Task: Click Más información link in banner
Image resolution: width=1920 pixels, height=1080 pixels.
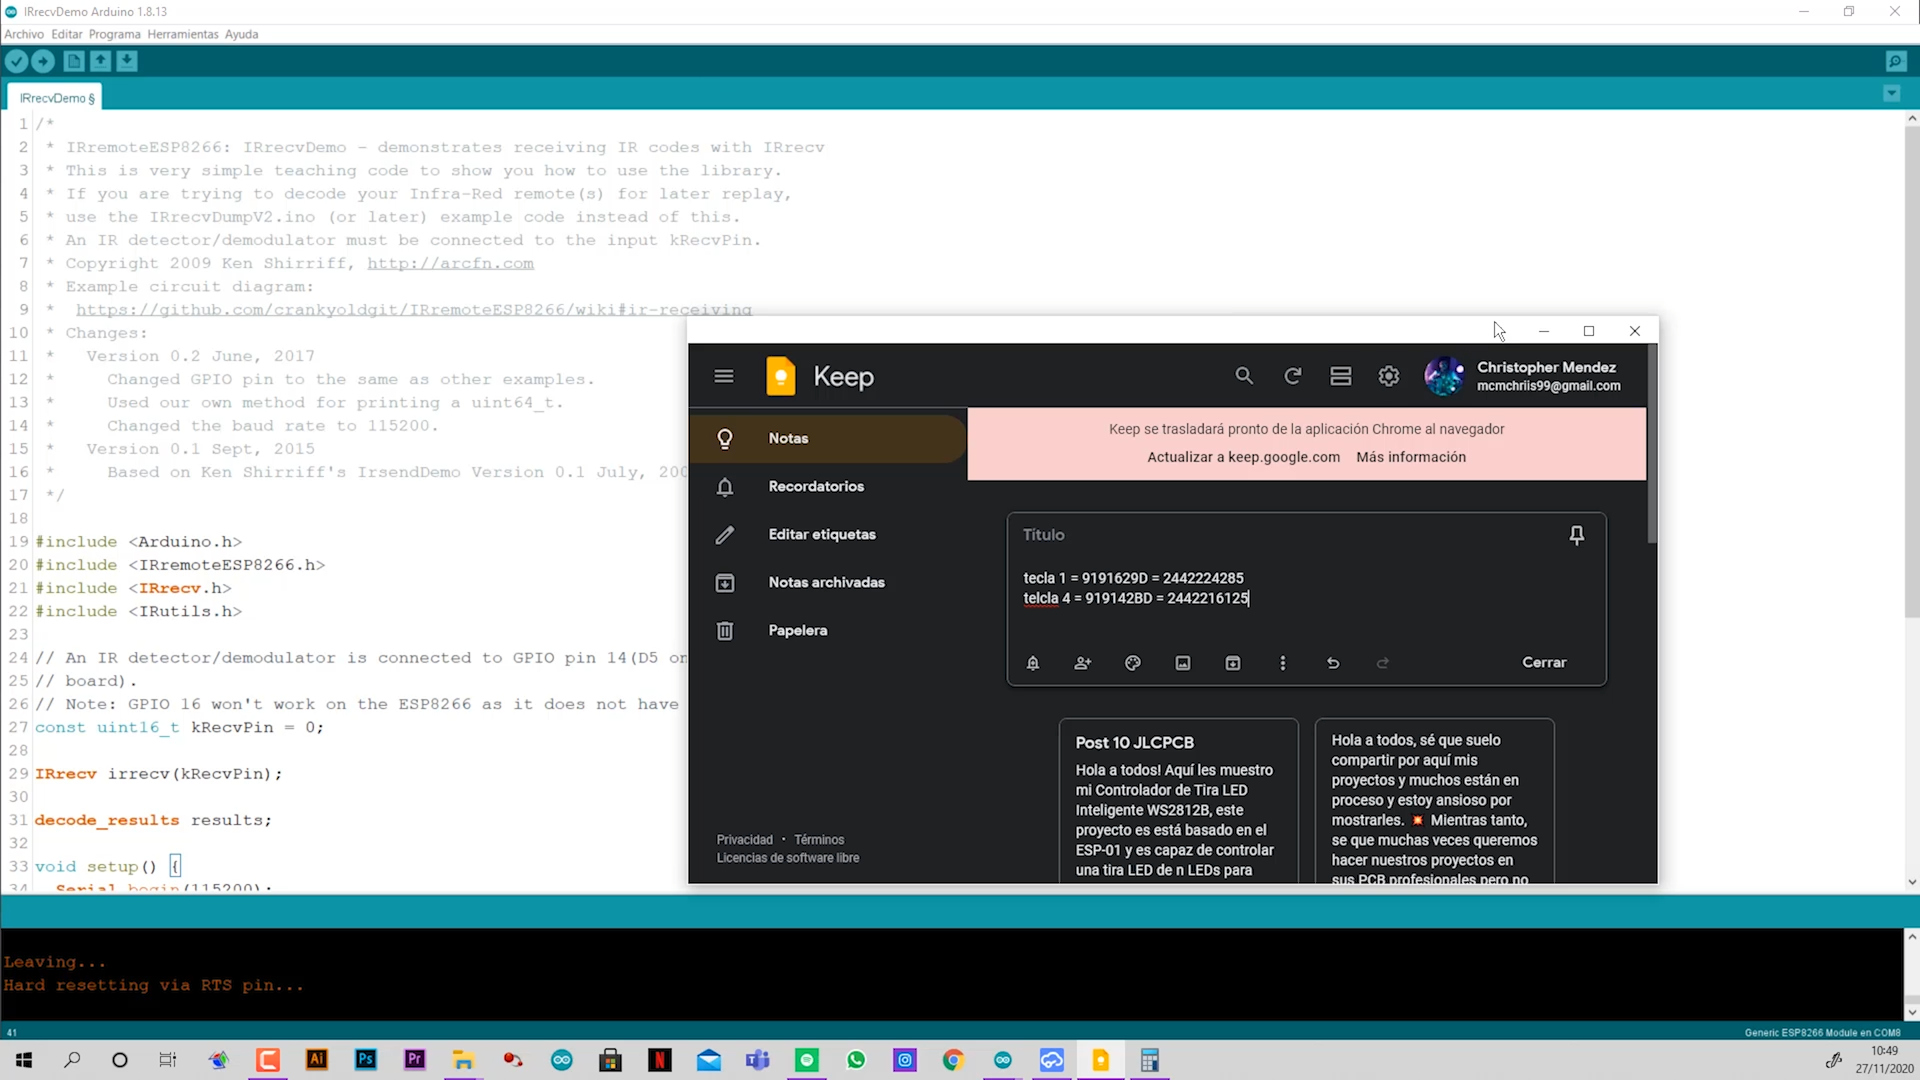Action: (x=1411, y=457)
